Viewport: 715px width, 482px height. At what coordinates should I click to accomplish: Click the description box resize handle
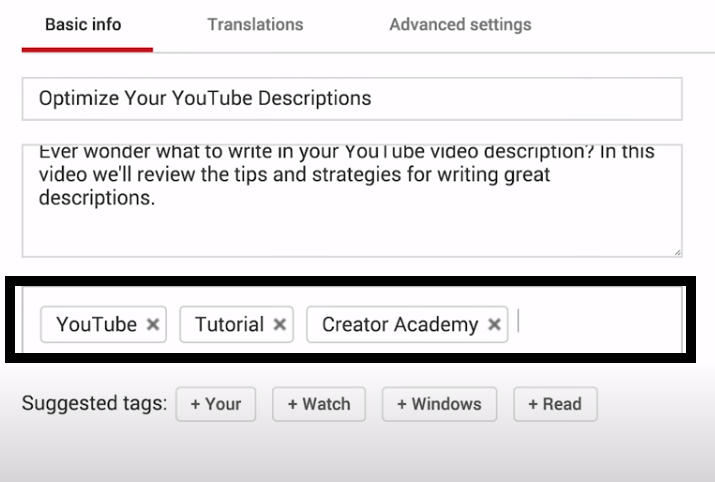[678, 252]
